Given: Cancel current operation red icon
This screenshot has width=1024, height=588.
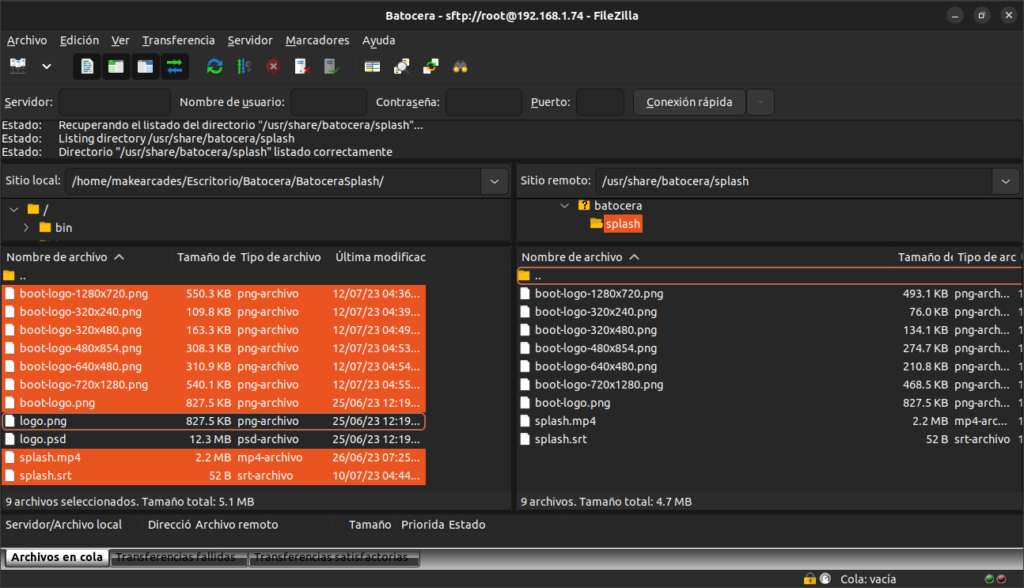Looking at the screenshot, I should (273, 66).
